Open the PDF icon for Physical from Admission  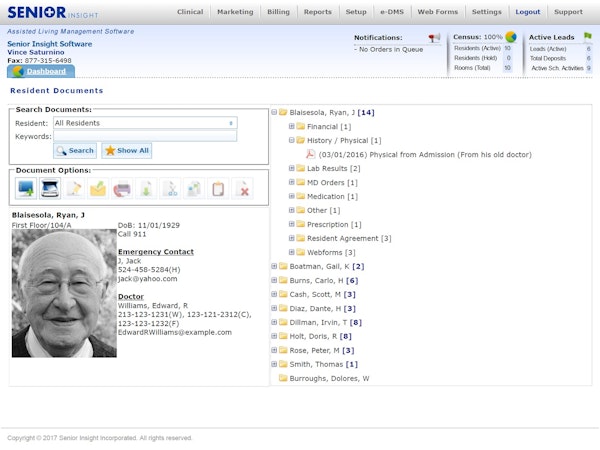[310, 155]
